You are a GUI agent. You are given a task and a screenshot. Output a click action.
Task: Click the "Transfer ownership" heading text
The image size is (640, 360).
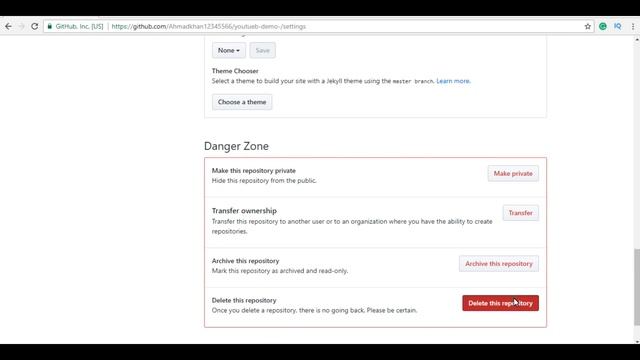click(x=244, y=211)
